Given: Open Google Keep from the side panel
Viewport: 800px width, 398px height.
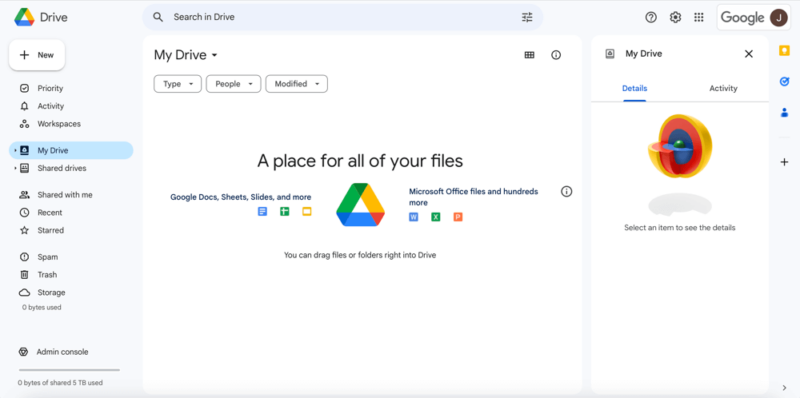Looking at the screenshot, I should (784, 51).
